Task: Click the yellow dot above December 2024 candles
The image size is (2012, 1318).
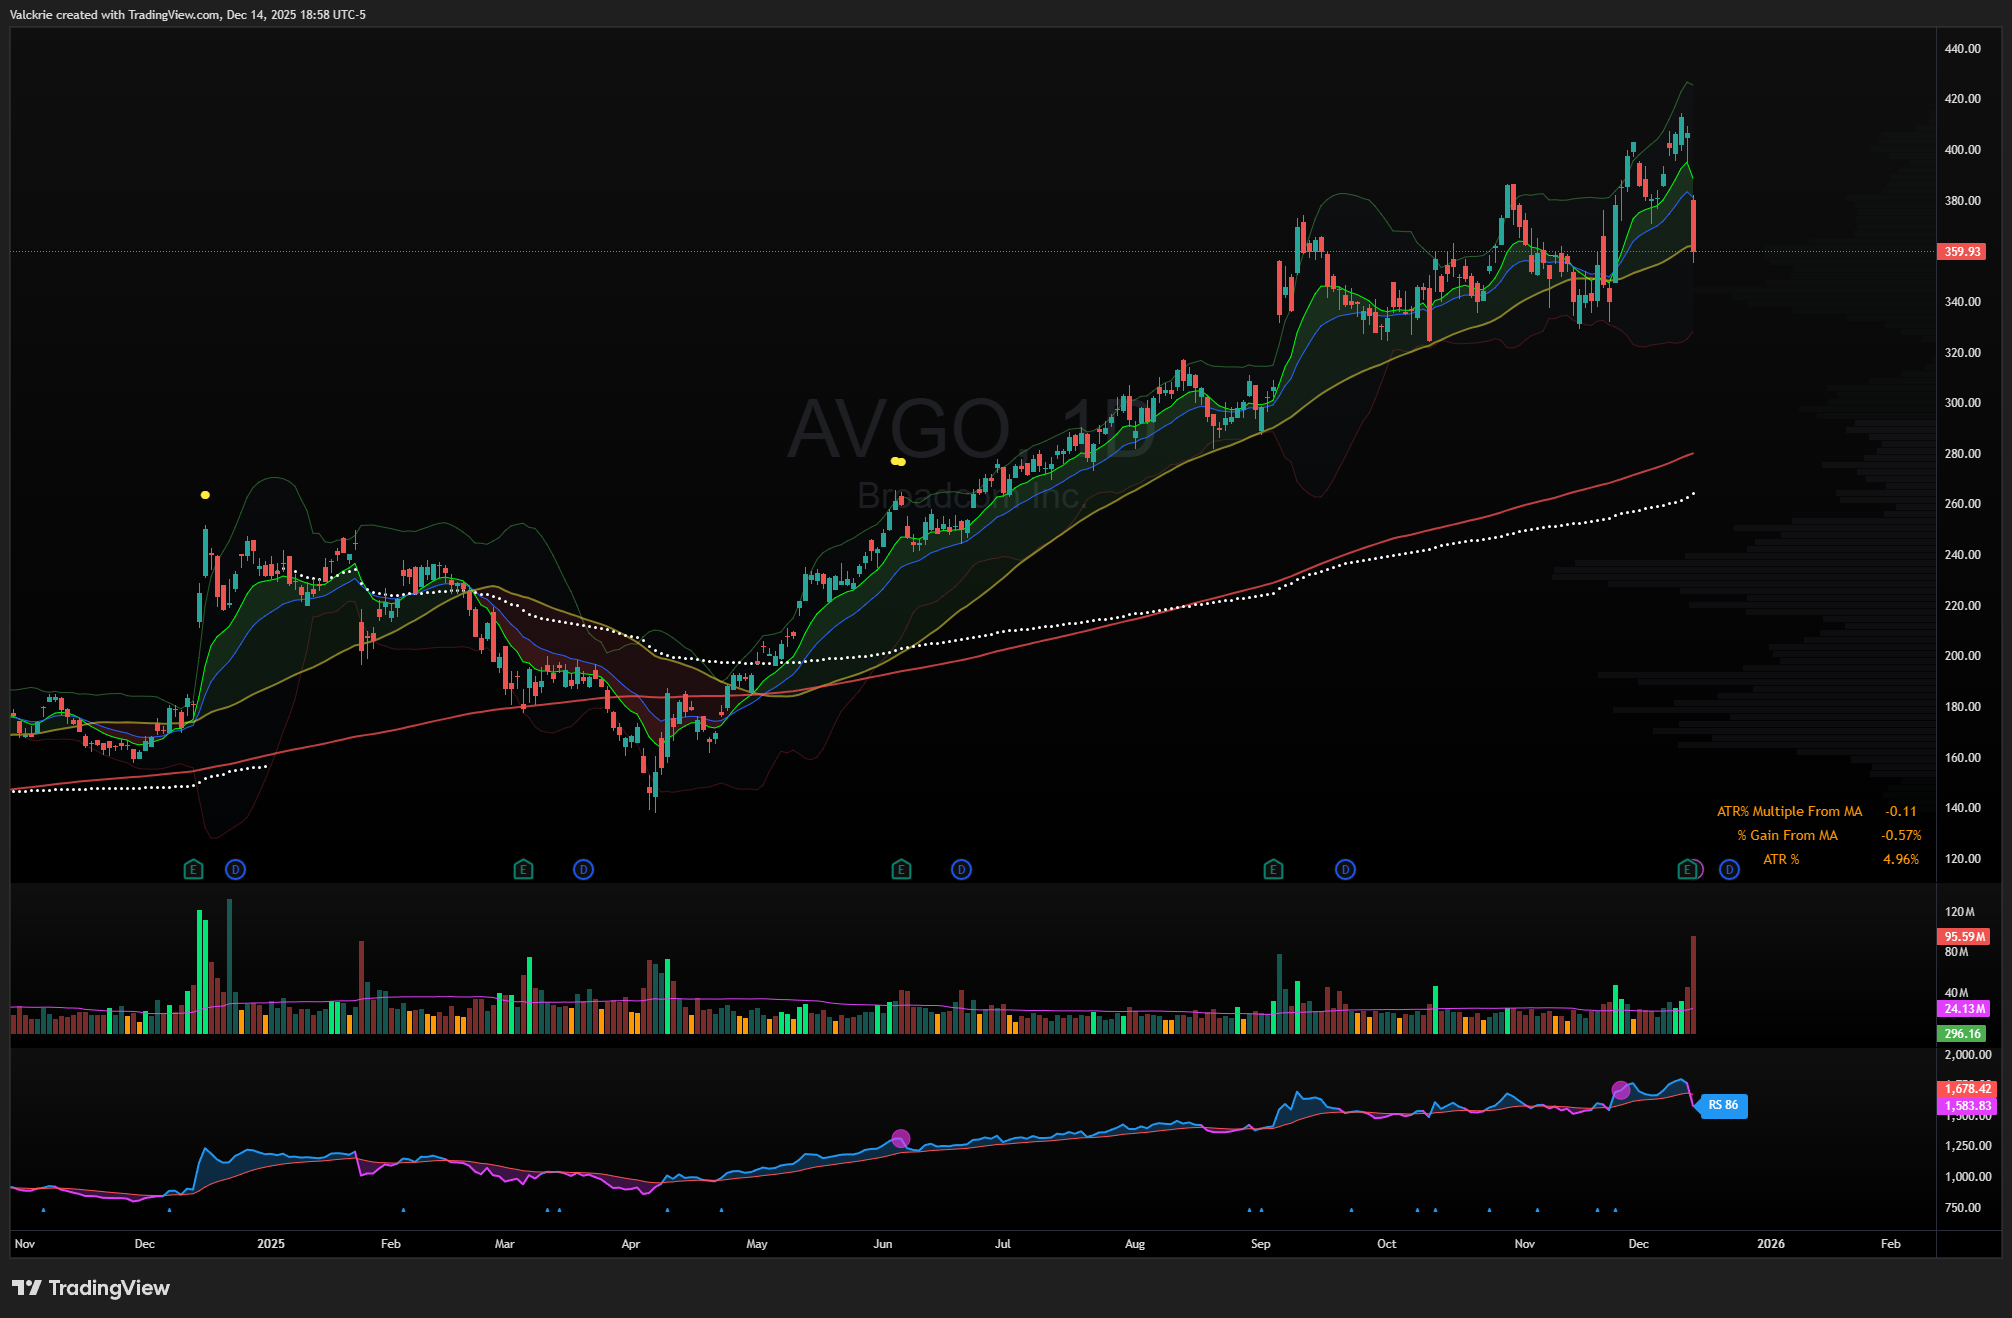Action: [205, 495]
